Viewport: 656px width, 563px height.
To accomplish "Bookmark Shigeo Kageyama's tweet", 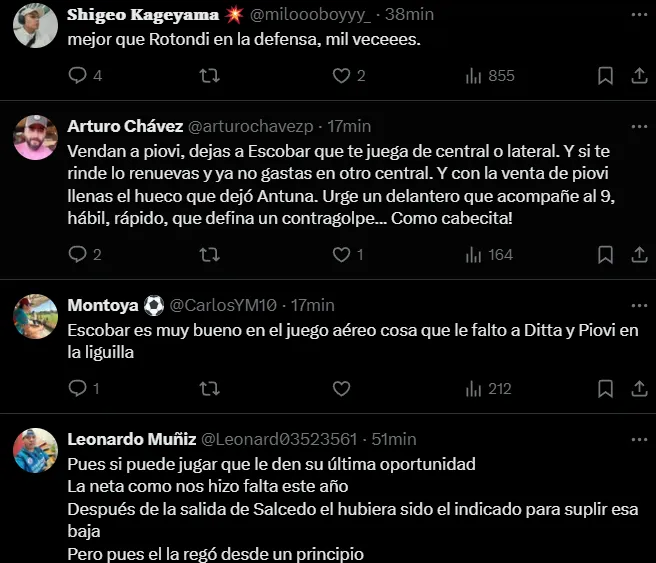I will [605, 76].
